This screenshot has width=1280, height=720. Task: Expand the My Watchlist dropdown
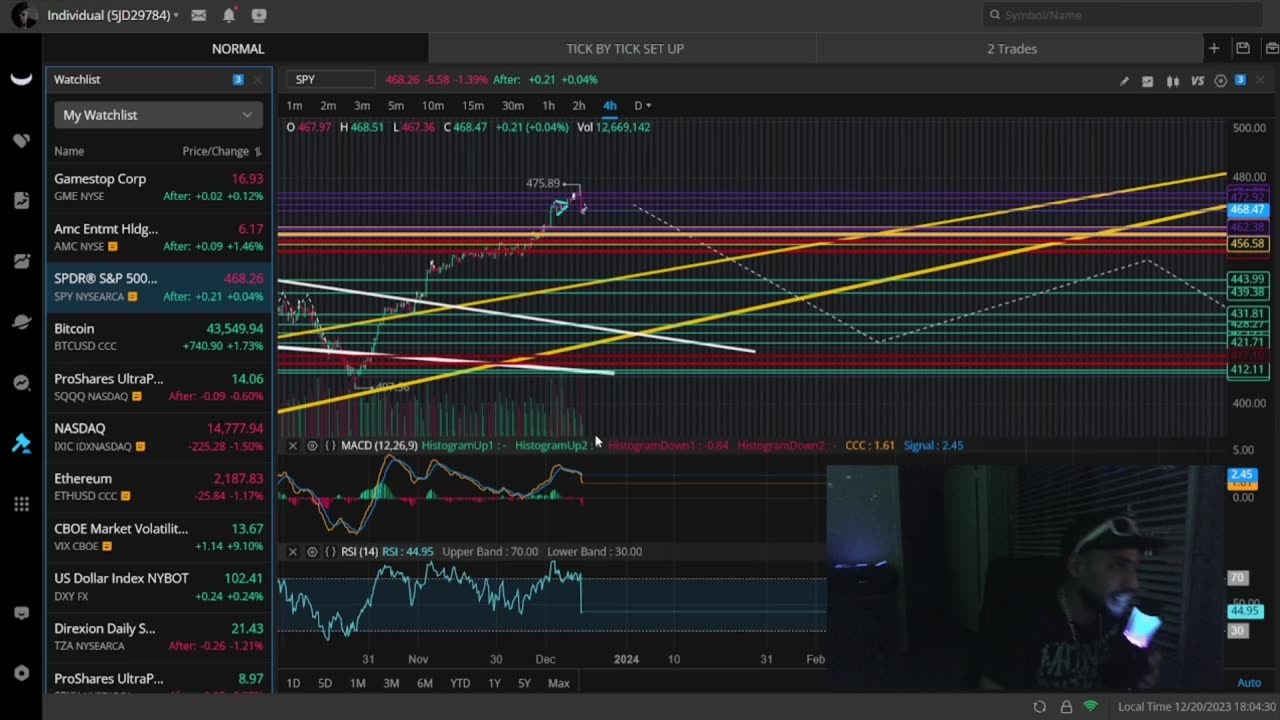click(158, 115)
